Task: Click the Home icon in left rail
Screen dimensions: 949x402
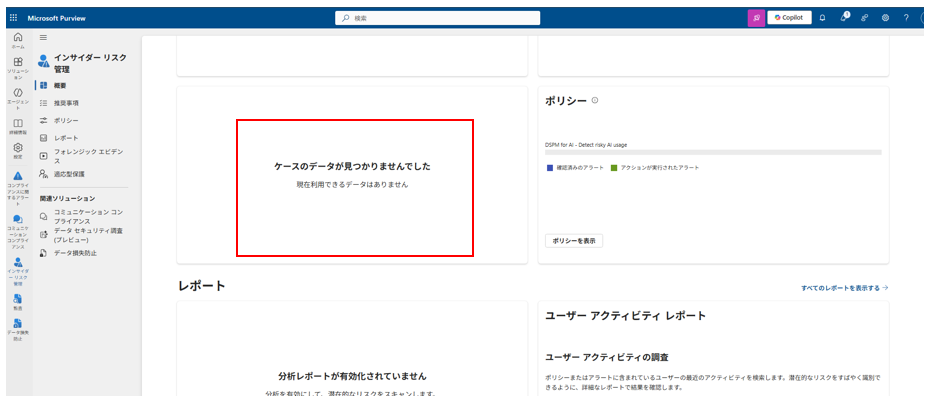Action: tap(18, 40)
